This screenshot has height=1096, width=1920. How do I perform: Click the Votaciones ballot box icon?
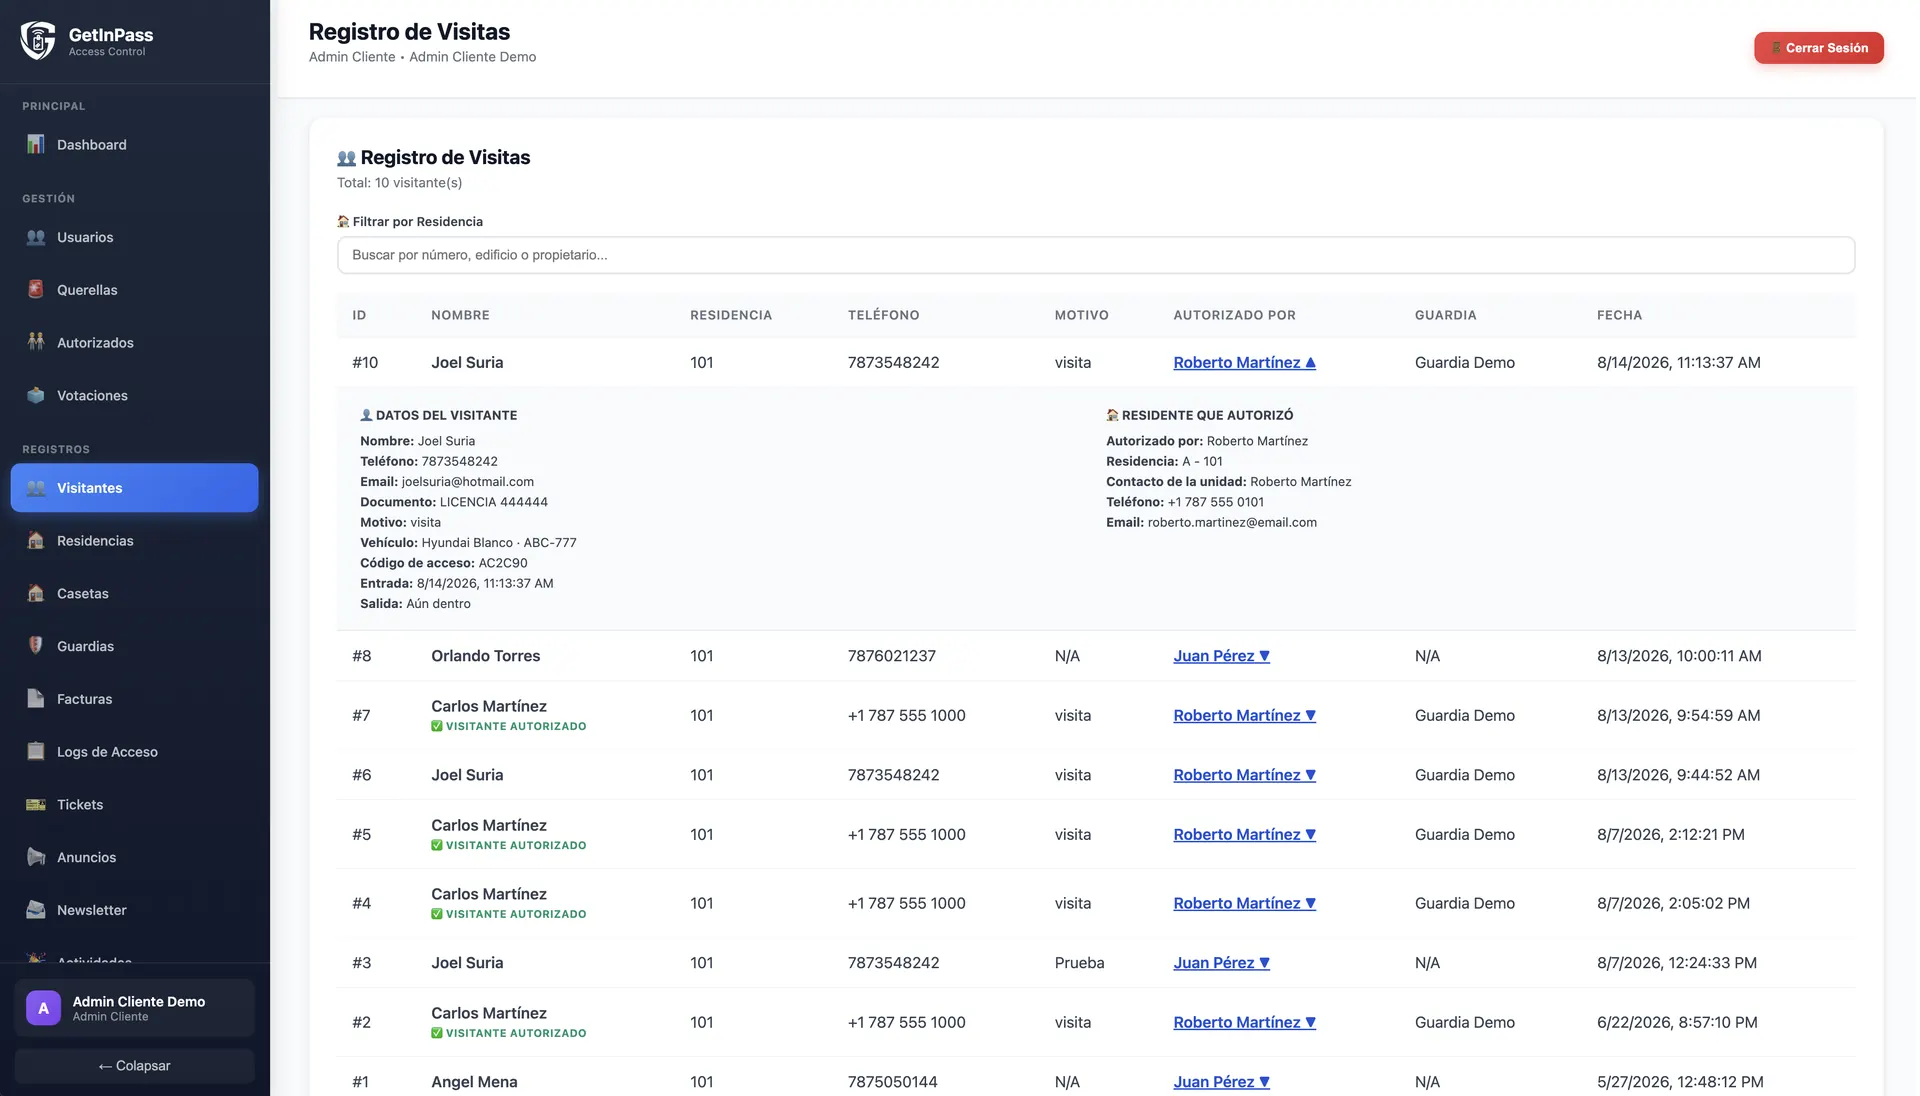[x=36, y=395]
